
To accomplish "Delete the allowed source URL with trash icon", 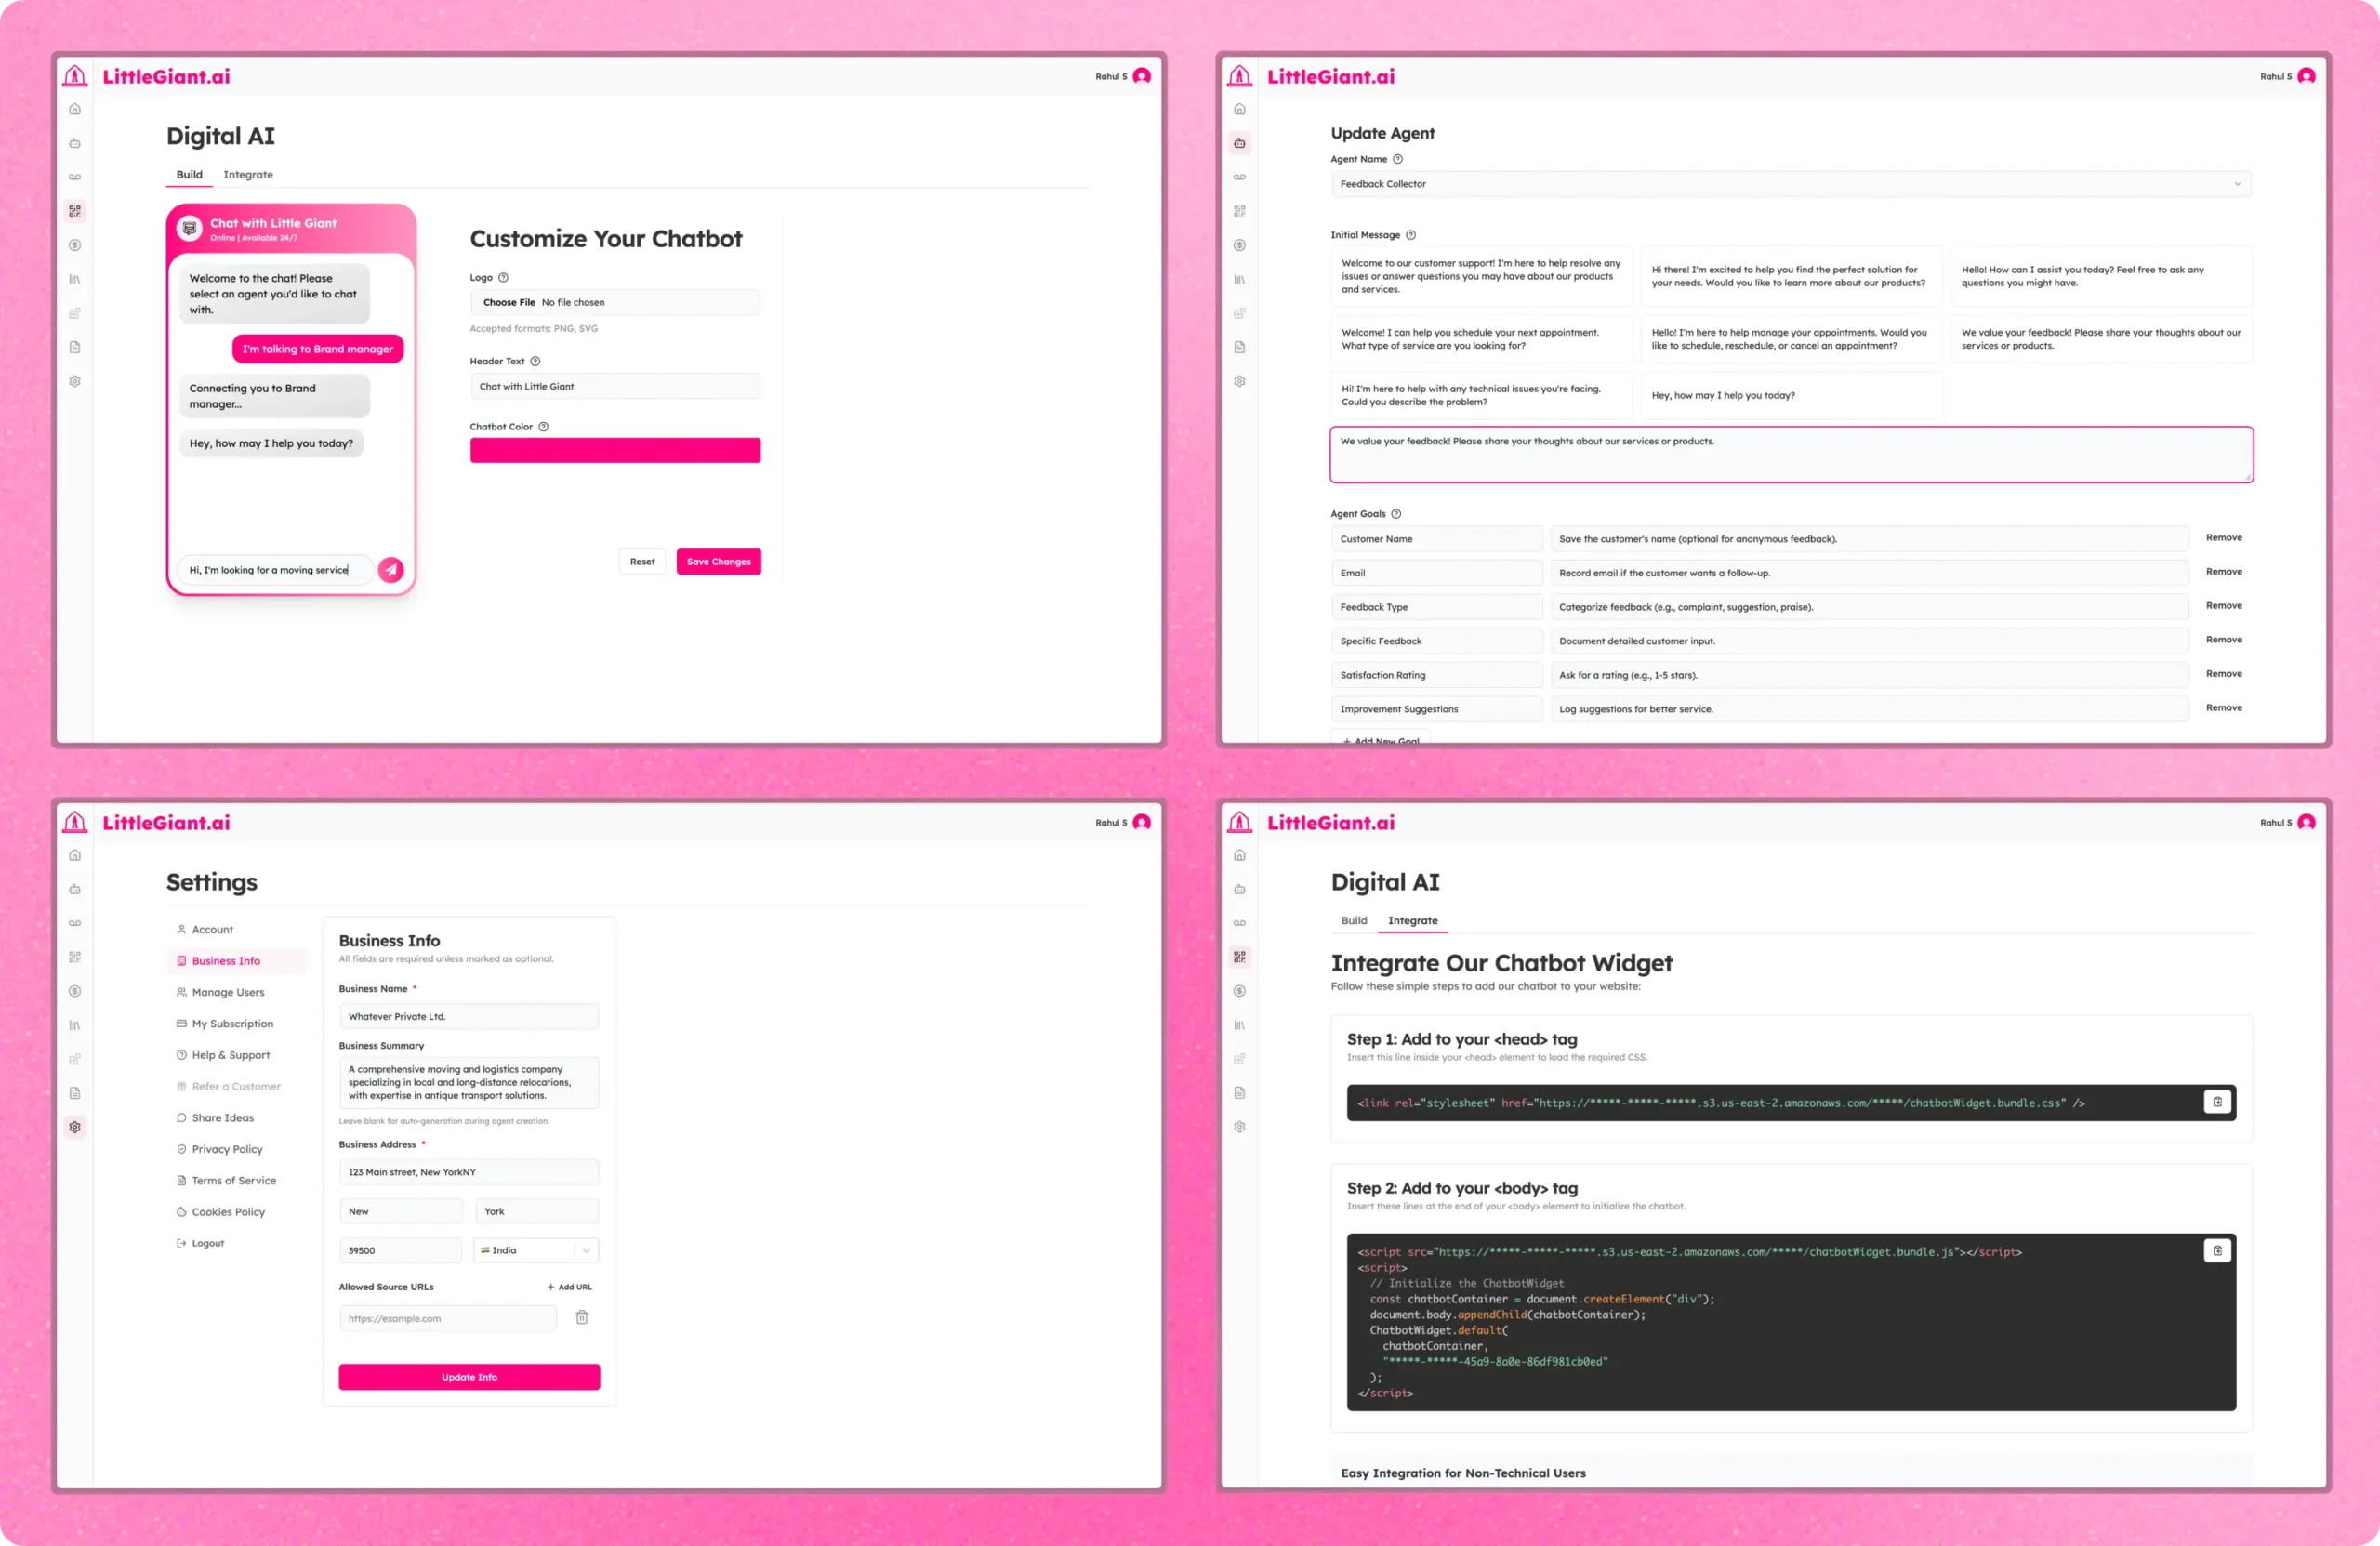I will (x=582, y=1317).
